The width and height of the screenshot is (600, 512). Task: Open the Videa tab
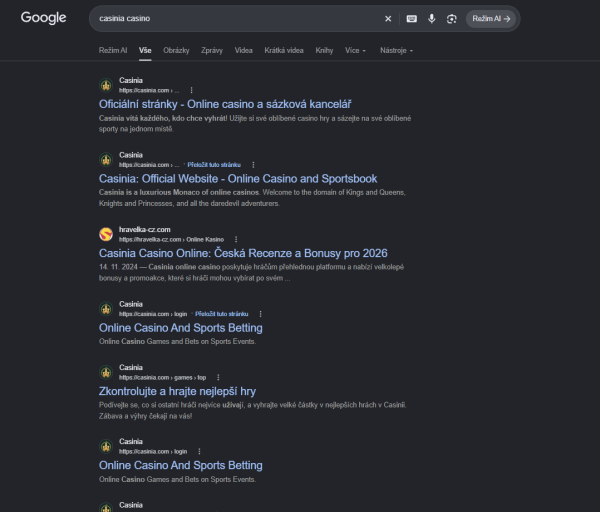(244, 51)
